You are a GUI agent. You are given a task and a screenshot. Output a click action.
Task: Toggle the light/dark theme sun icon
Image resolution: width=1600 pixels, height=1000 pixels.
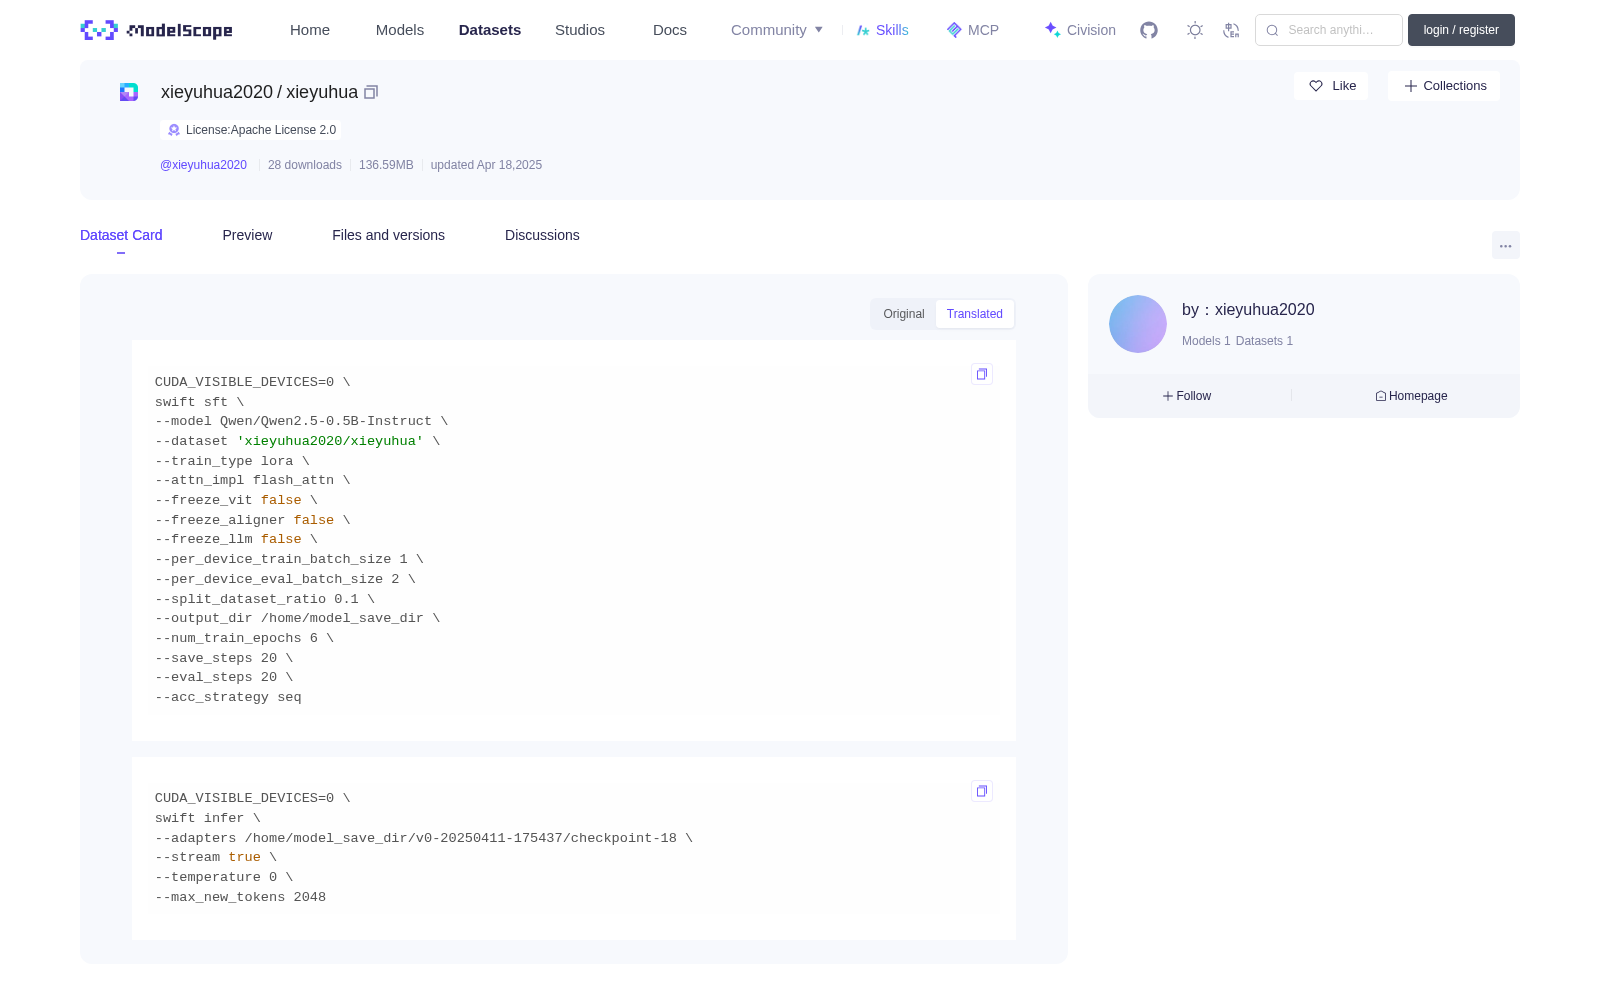1195,30
